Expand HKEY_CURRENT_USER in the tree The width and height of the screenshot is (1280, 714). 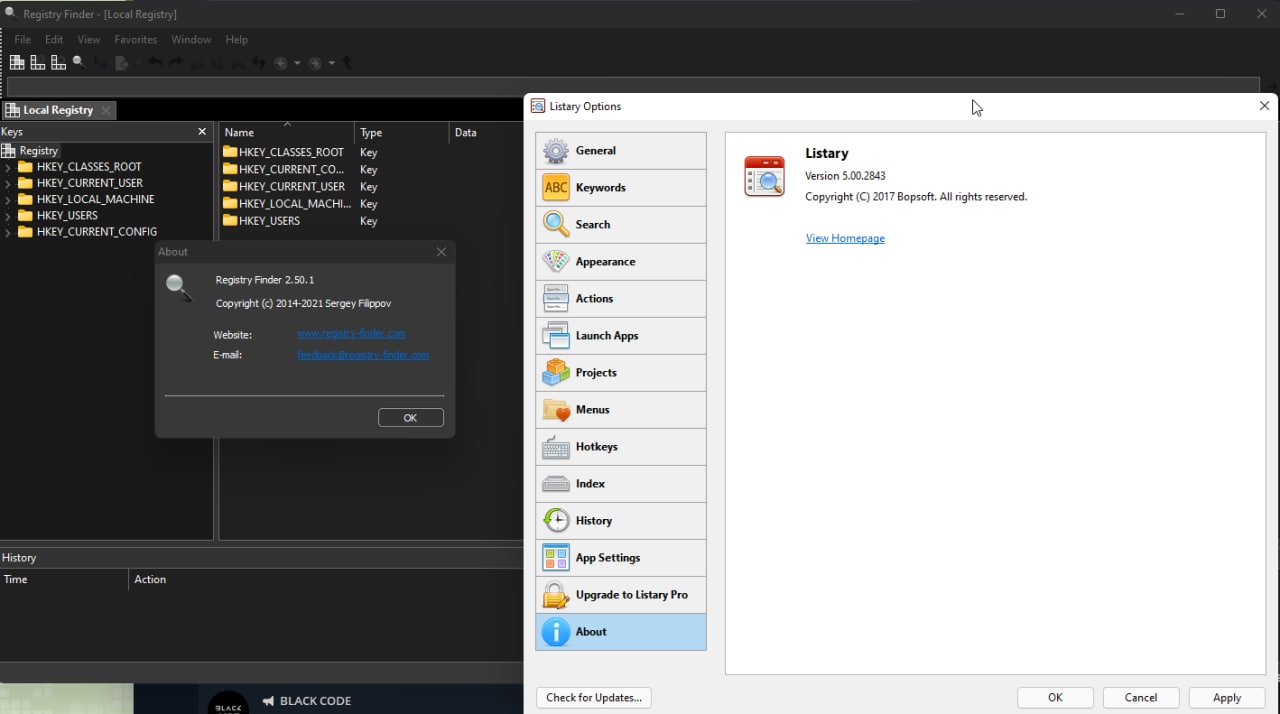coord(8,183)
